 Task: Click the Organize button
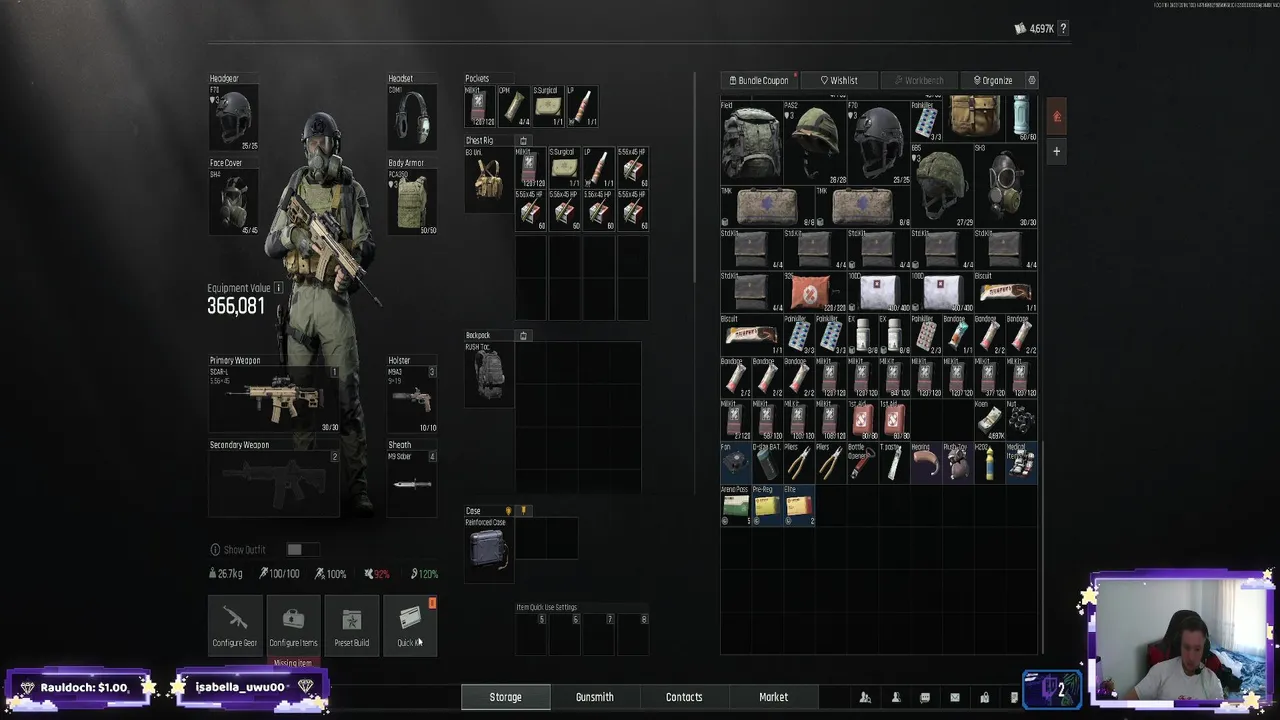[993, 80]
